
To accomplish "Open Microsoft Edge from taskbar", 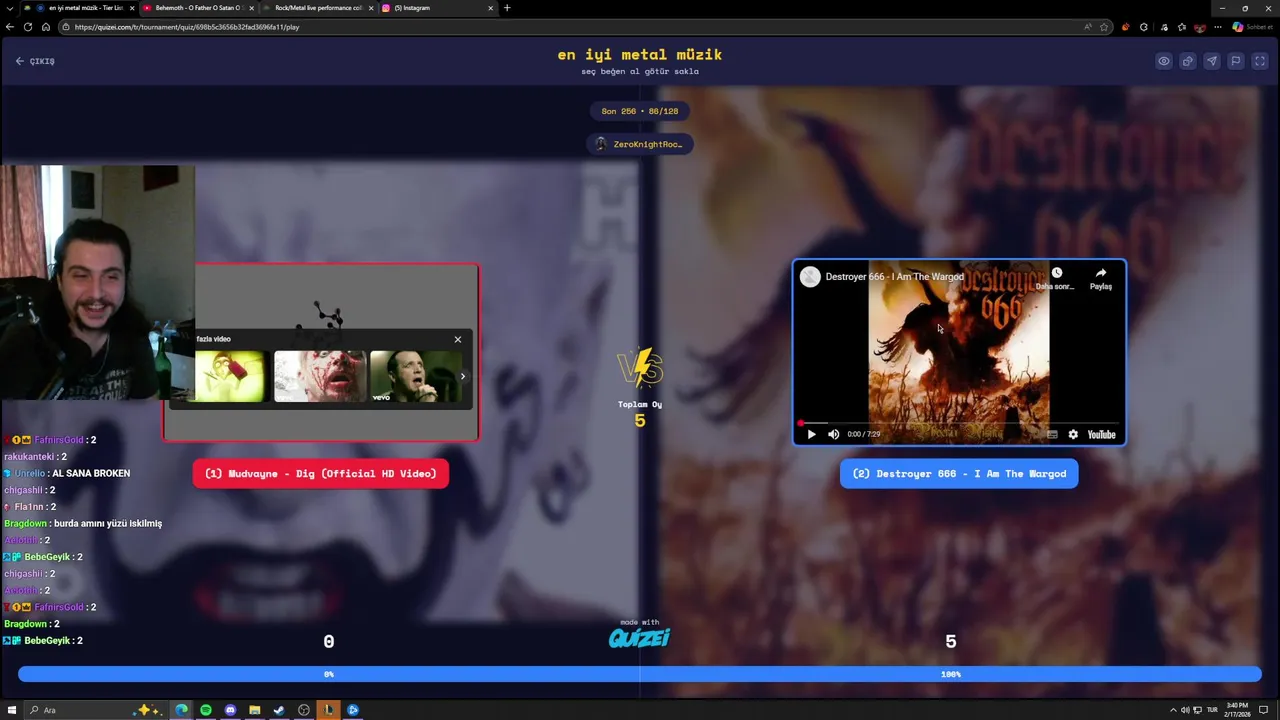I will click(182, 710).
